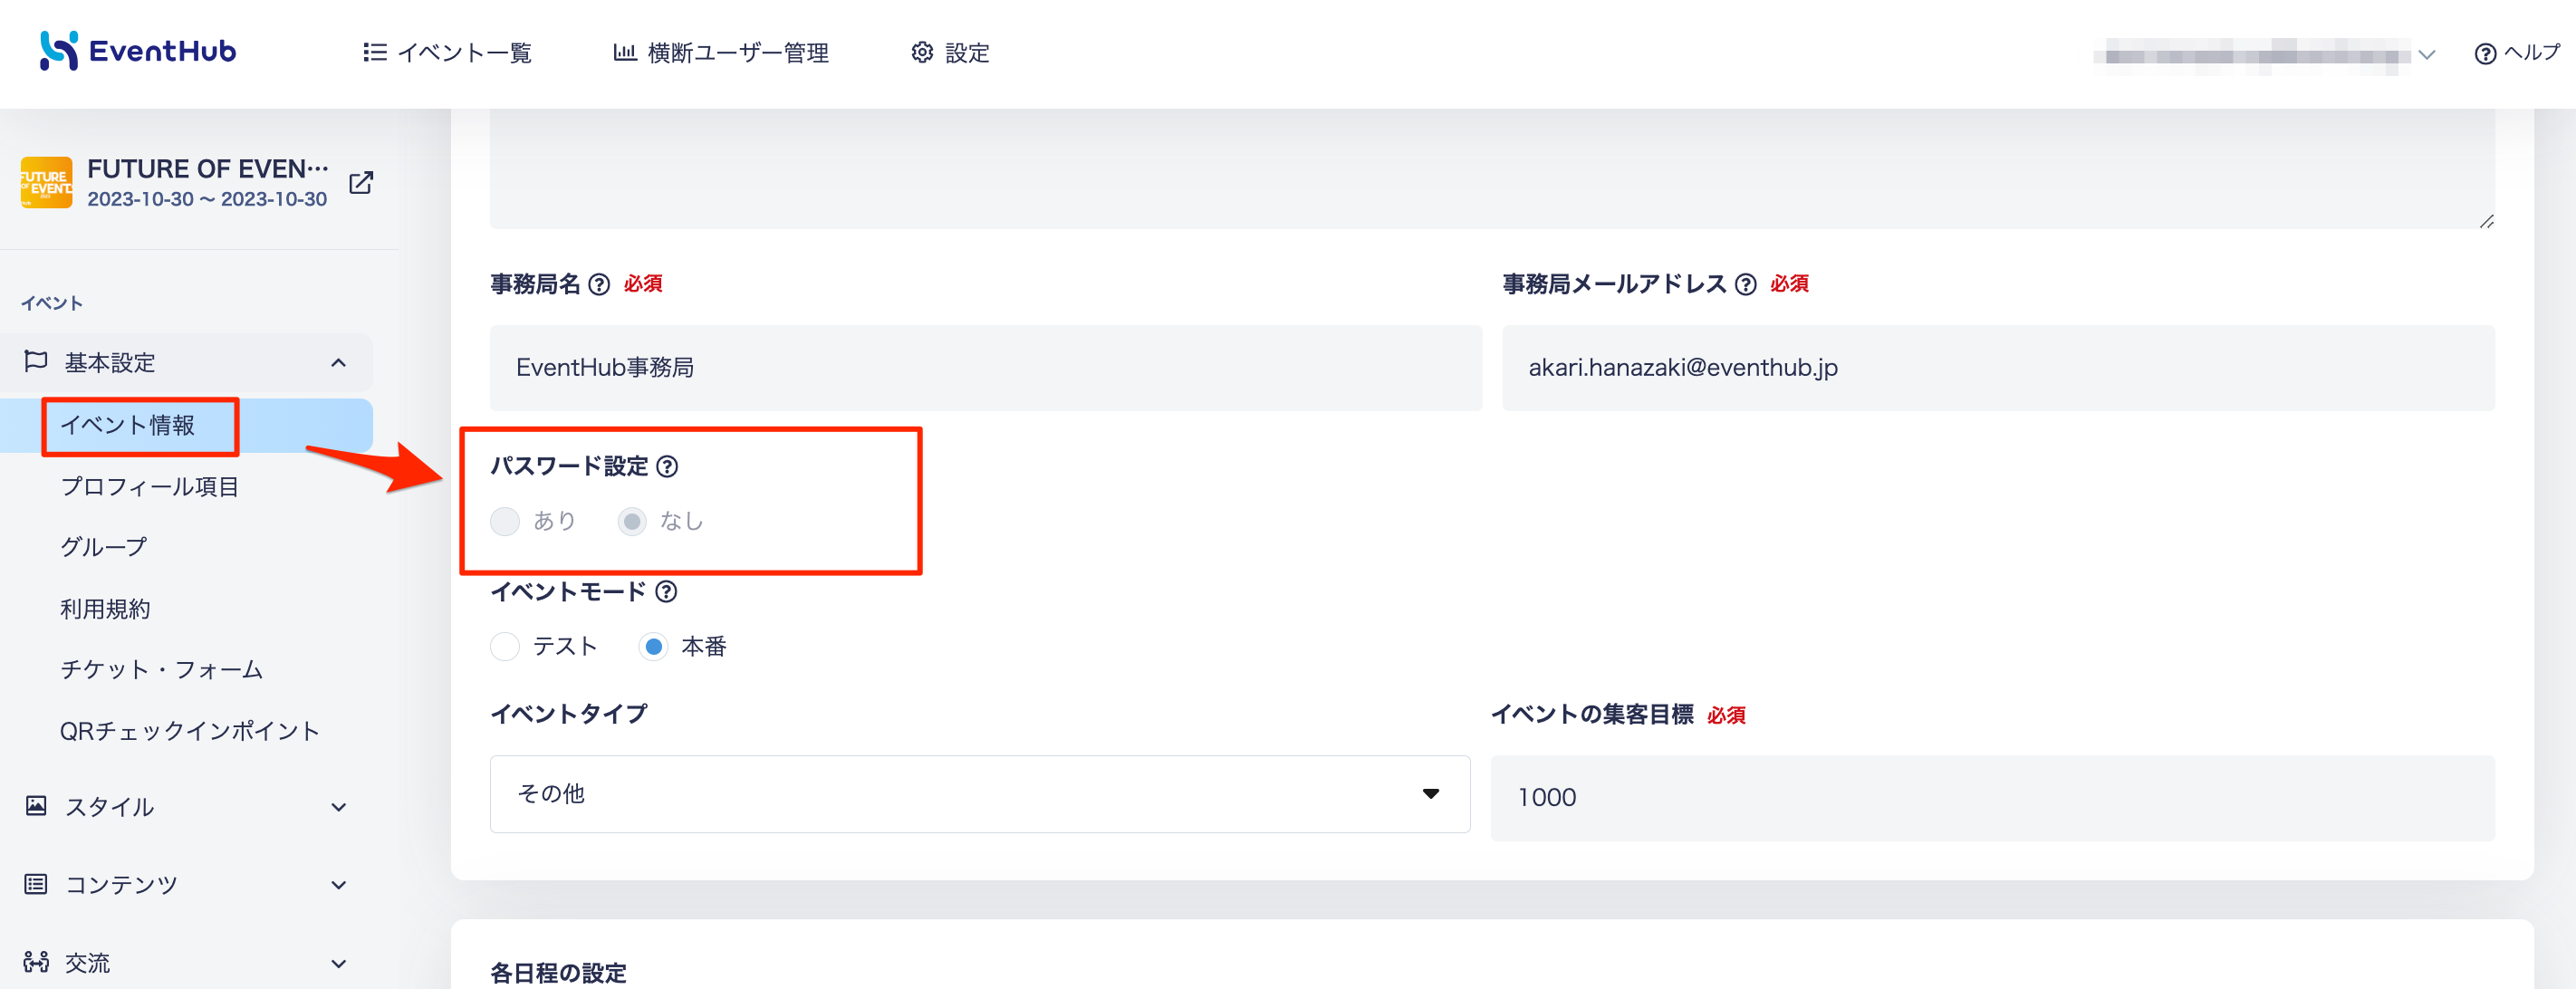Click the EventHub logo
2576x989 pixels.
138,51
